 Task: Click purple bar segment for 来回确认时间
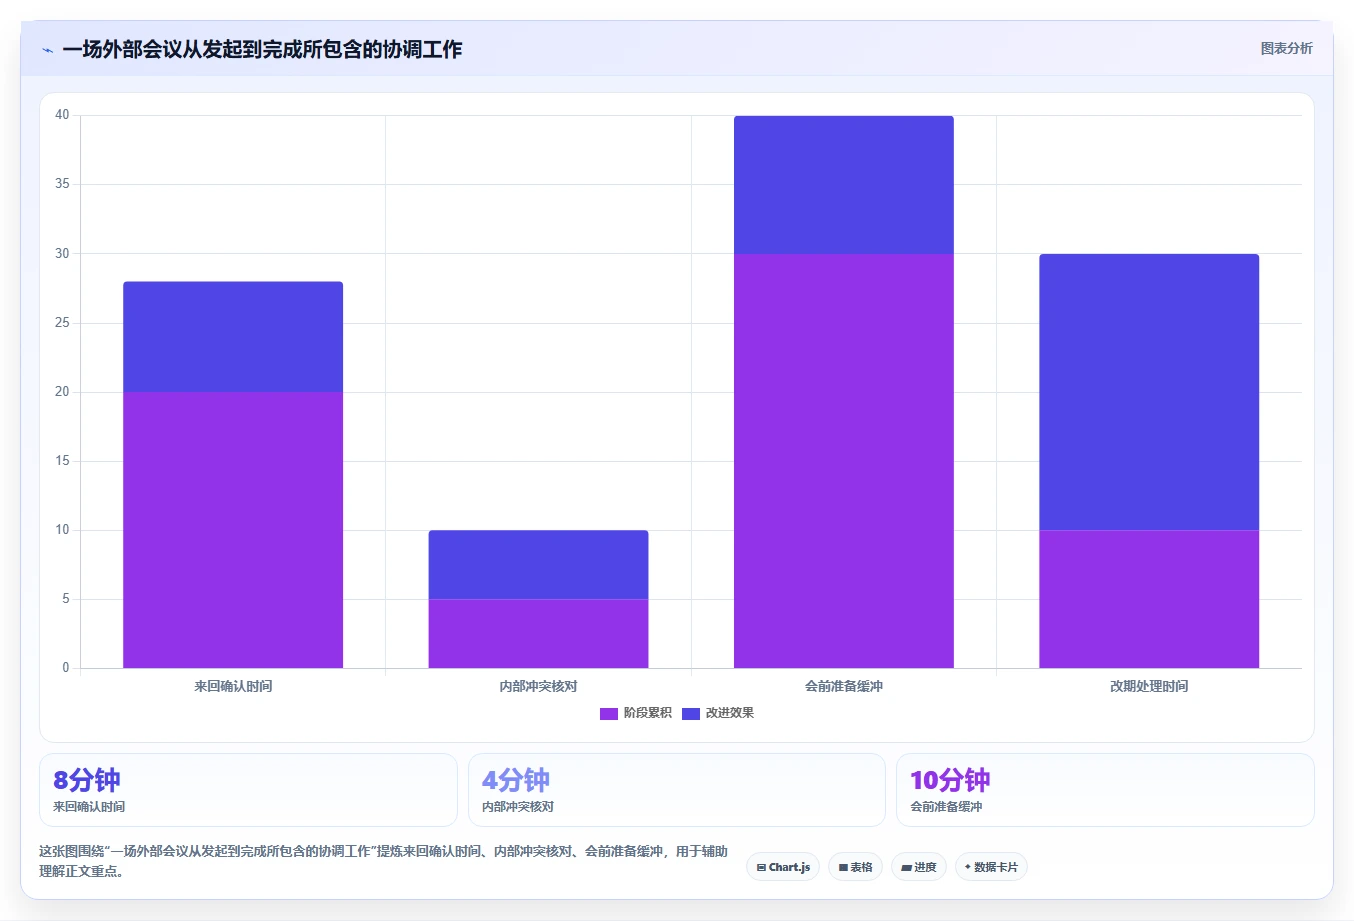click(233, 530)
